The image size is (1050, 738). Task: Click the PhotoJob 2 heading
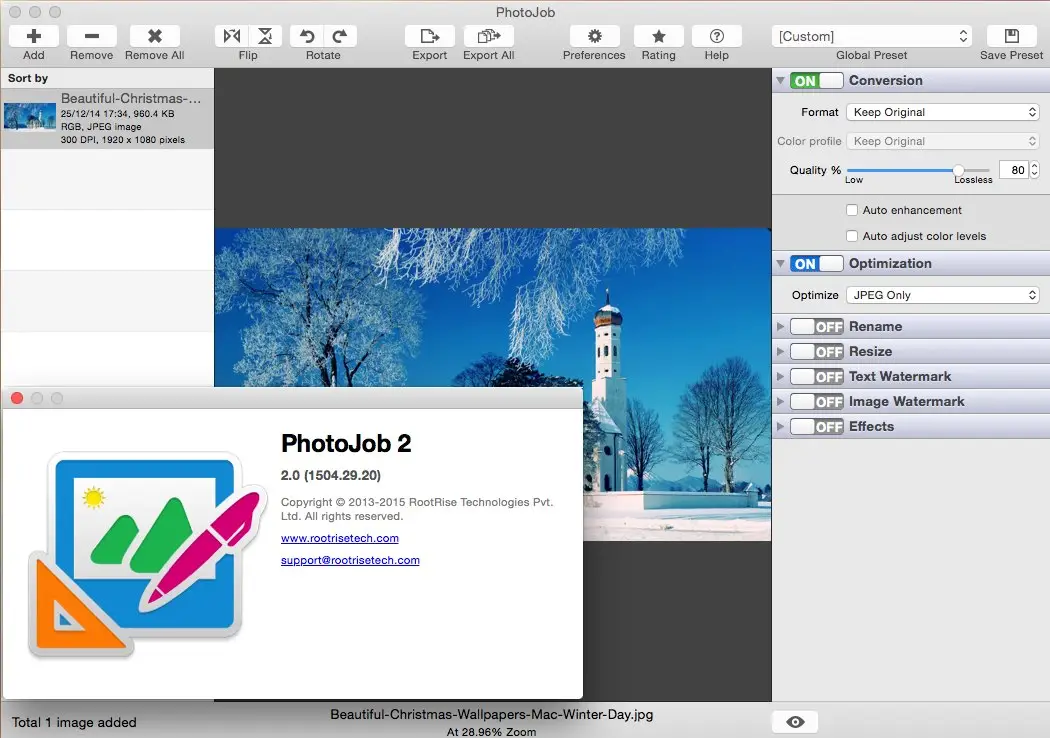pyautogui.click(x=346, y=443)
